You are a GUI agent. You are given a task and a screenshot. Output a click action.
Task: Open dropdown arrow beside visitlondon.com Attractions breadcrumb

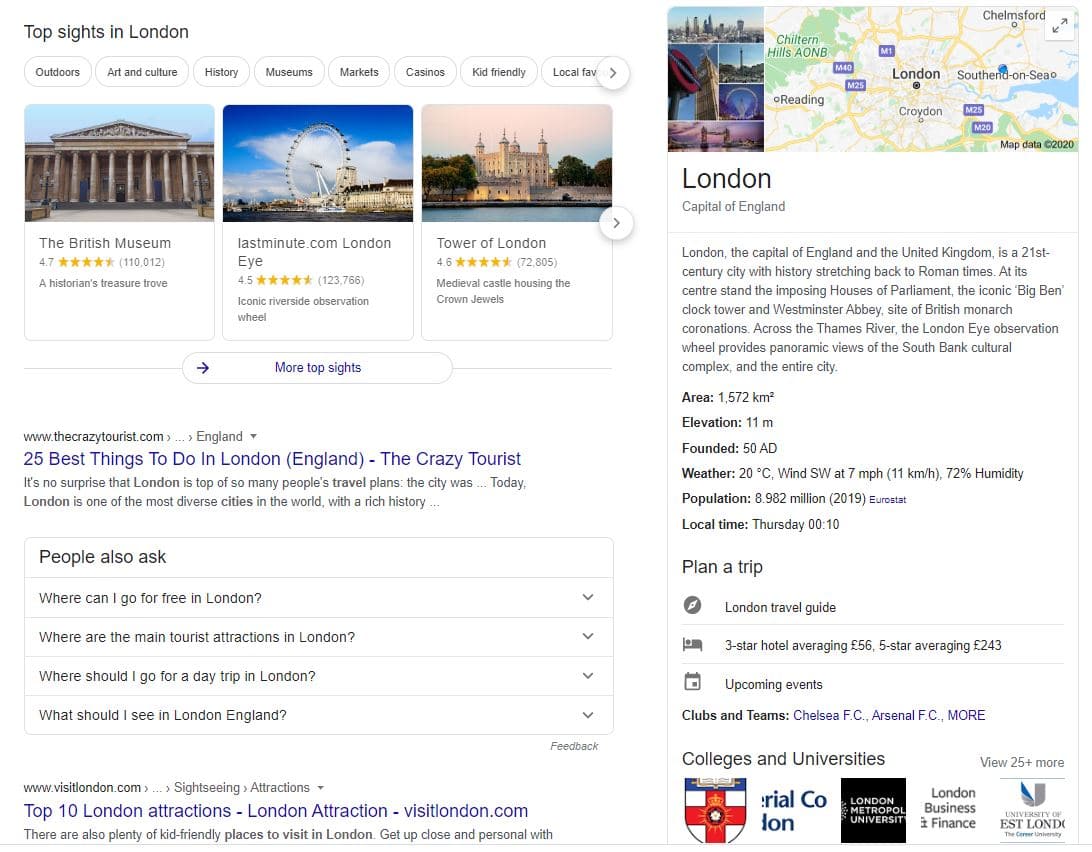click(x=320, y=788)
